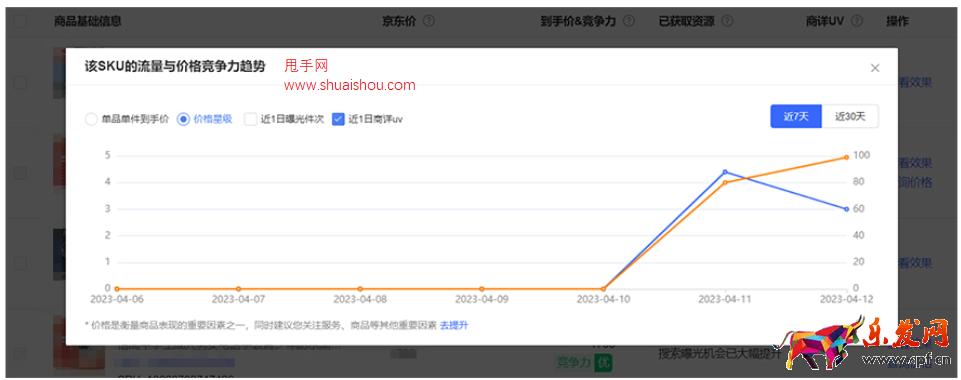Screen dimensions: 961x380
Task: Click help icon next to 商详UV
Action: click(857, 21)
